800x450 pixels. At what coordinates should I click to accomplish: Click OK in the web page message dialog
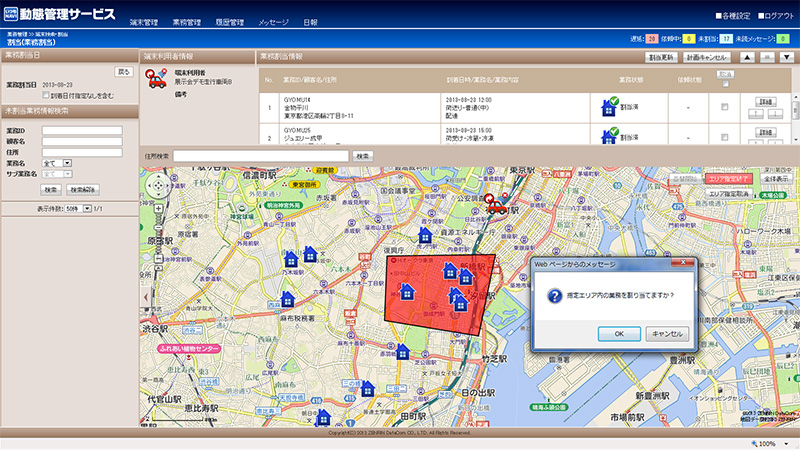619,334
